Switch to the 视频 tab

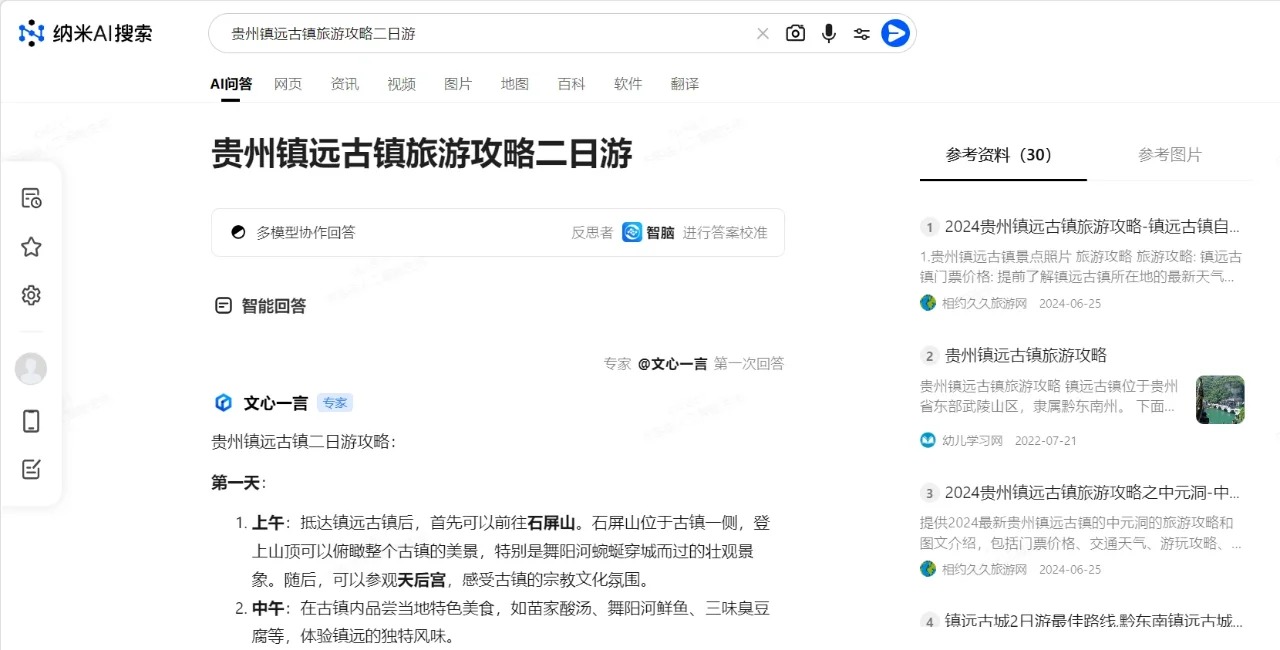(401, 84)
